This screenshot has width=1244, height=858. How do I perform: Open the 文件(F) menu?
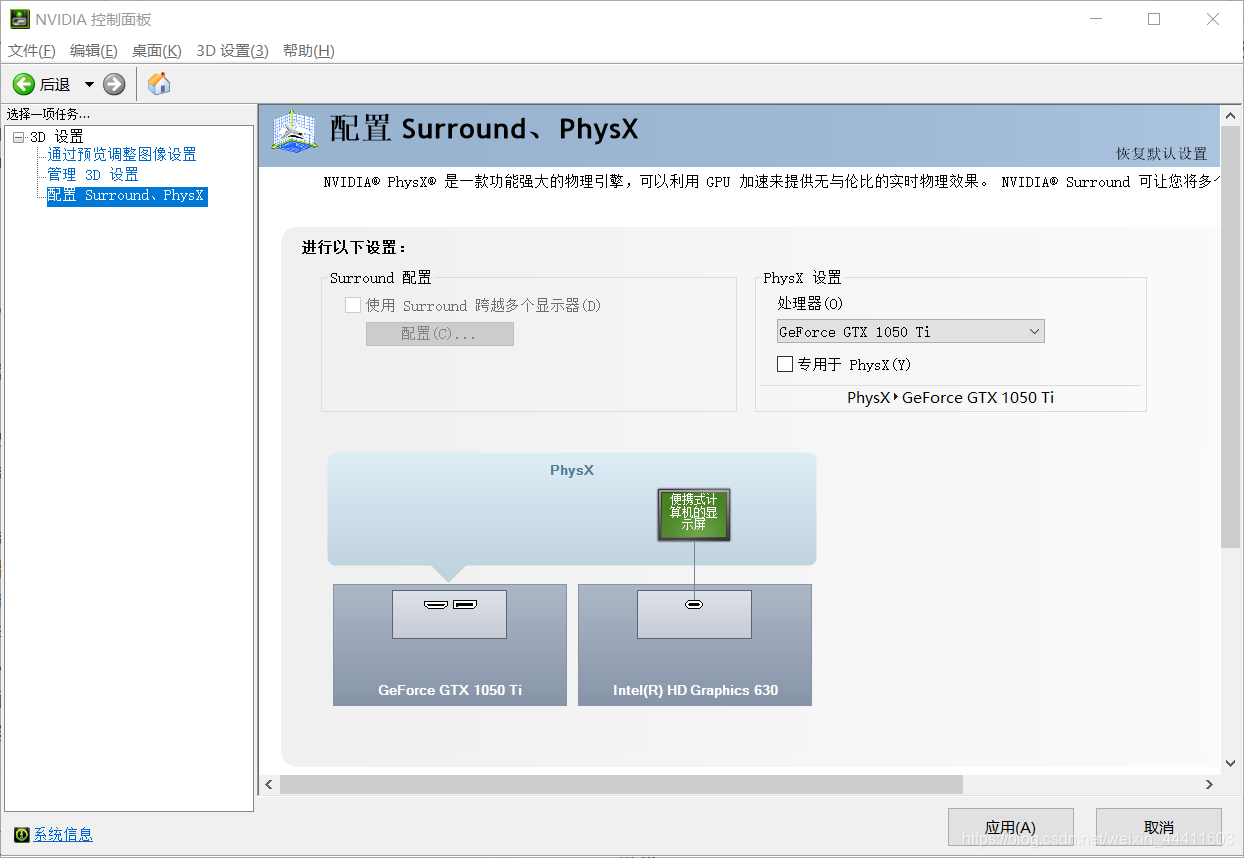(32, 51)
